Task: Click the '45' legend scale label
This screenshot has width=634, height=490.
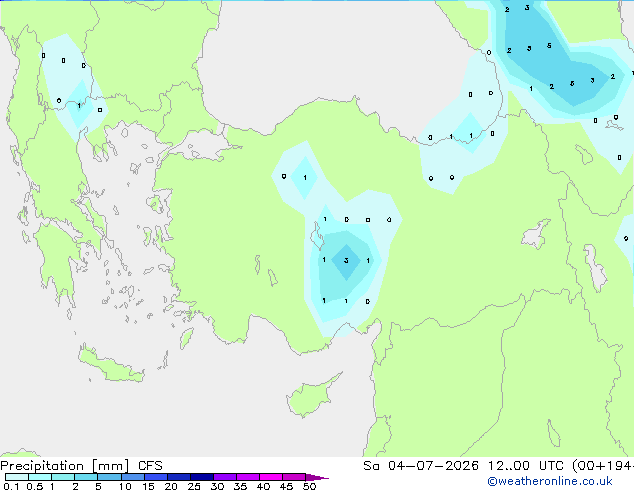Action: pyautogui.click(x=286, y=486)
